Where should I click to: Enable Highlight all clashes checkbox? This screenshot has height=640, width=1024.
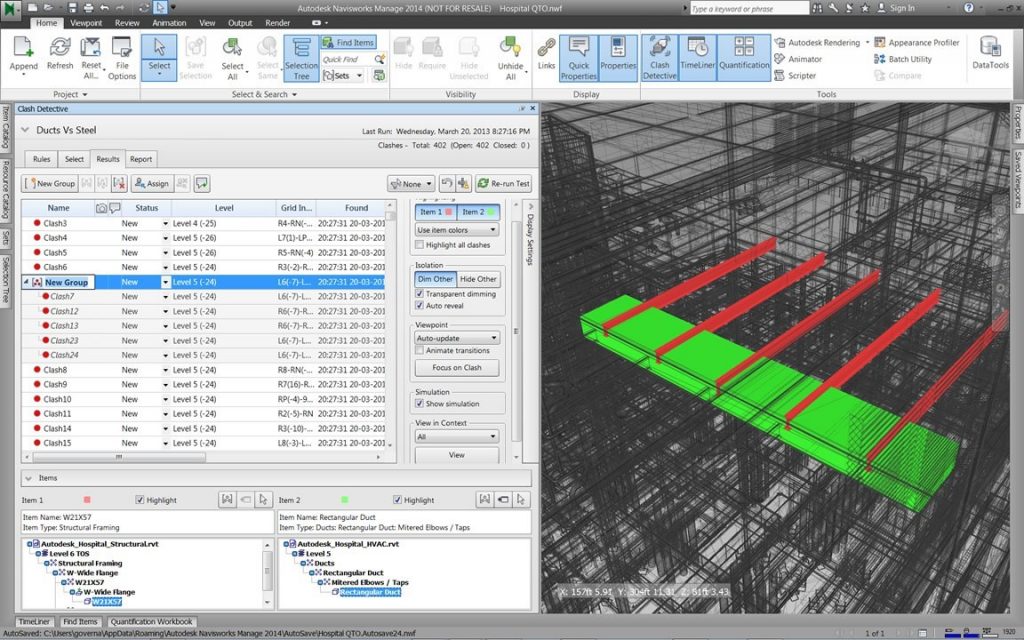click(419, 245)
